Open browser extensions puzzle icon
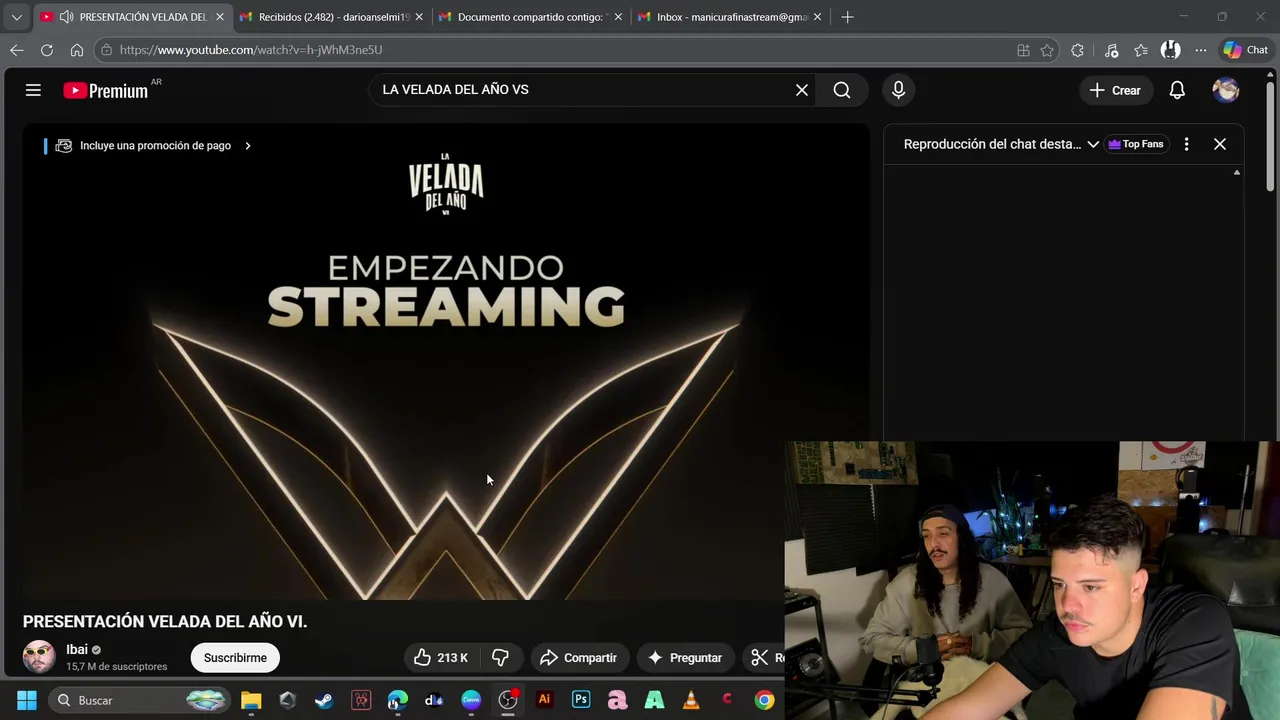The width and height of the screenshot is (1280, 720). [1077, 50]
